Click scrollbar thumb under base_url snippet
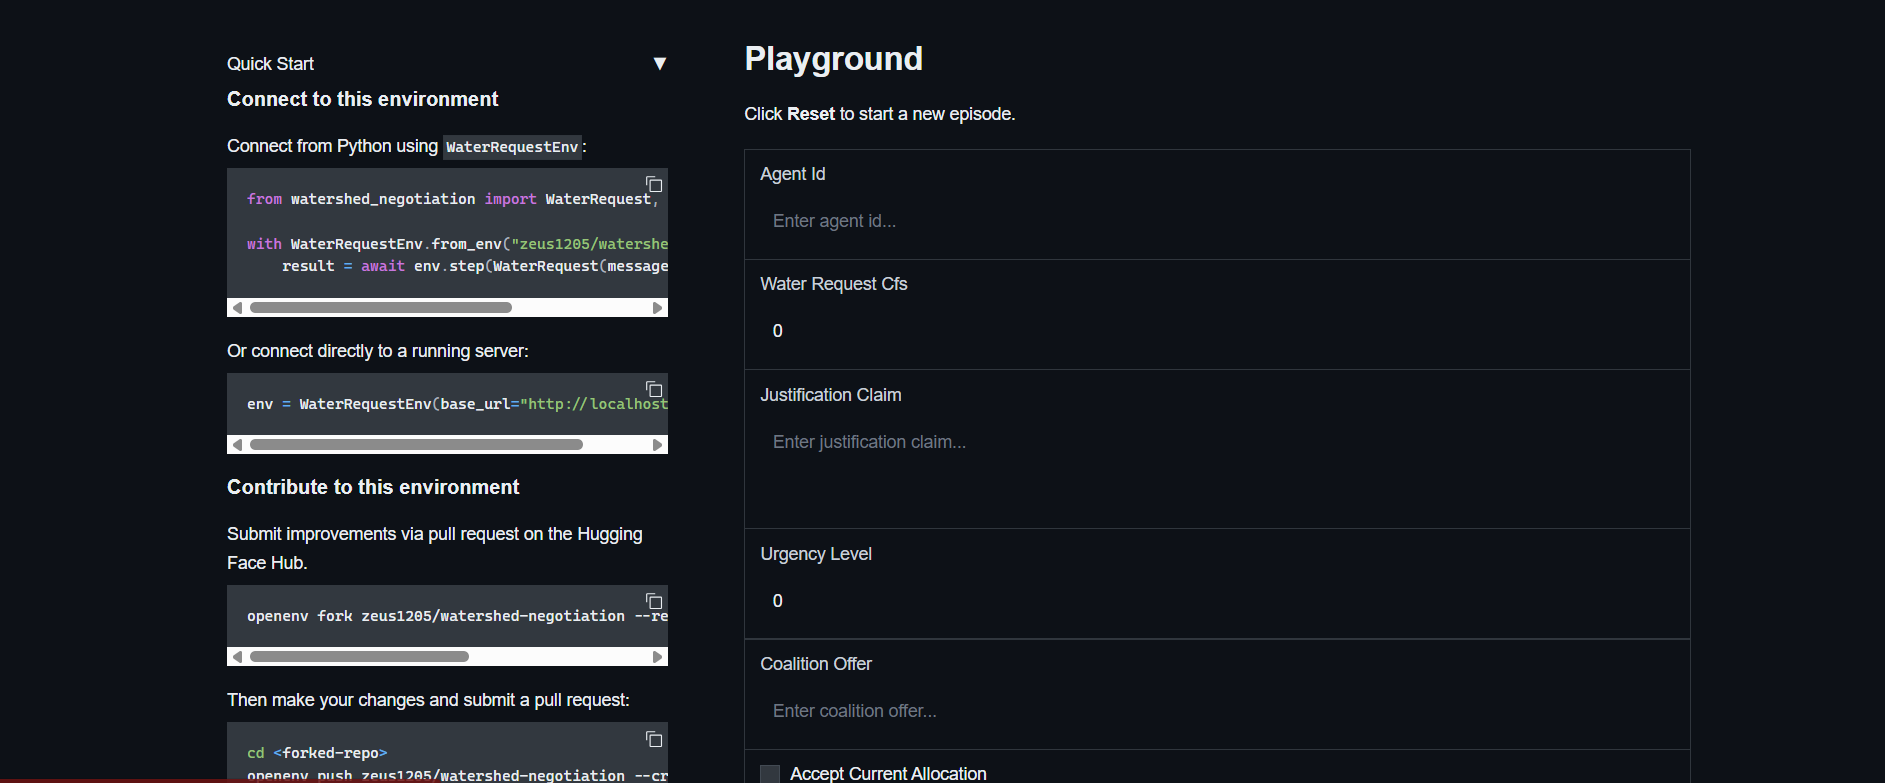This screenshot has height=783, width=1885. coord(416,445)
